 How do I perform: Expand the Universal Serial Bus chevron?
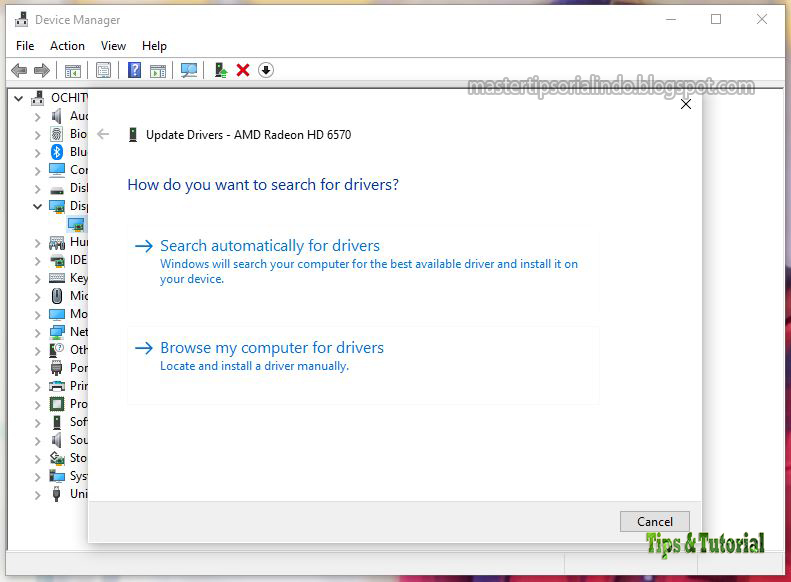coord(37,495)
